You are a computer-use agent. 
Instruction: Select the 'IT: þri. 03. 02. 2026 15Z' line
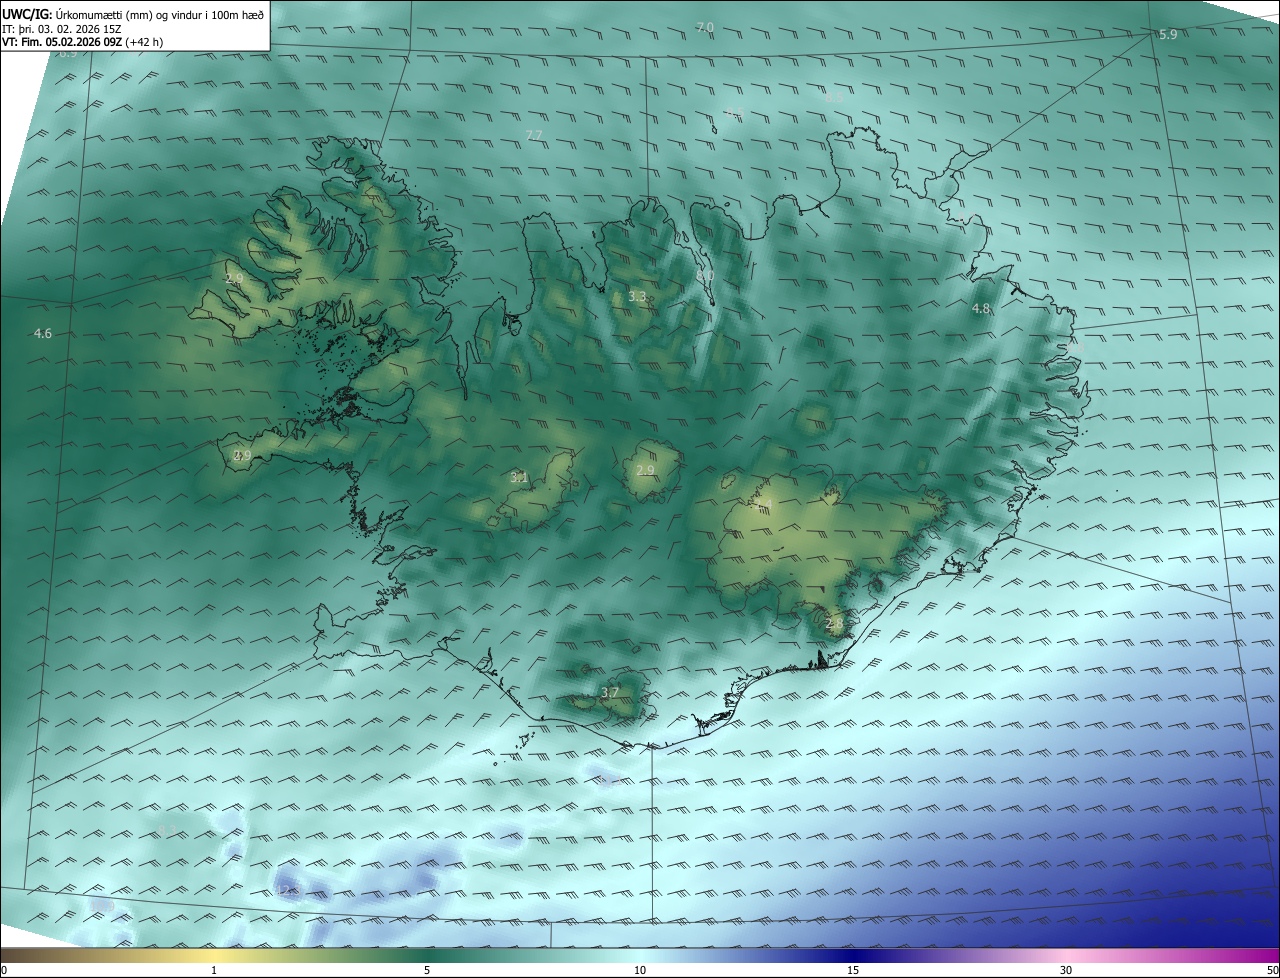click(x=62, y=28)
